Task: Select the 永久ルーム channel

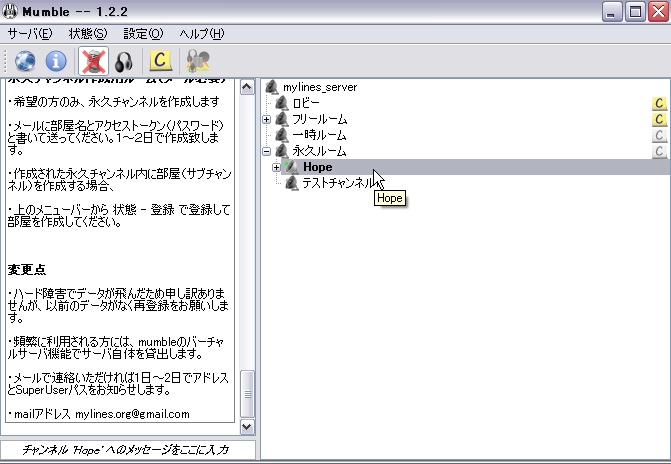Action: pos(319,151)
